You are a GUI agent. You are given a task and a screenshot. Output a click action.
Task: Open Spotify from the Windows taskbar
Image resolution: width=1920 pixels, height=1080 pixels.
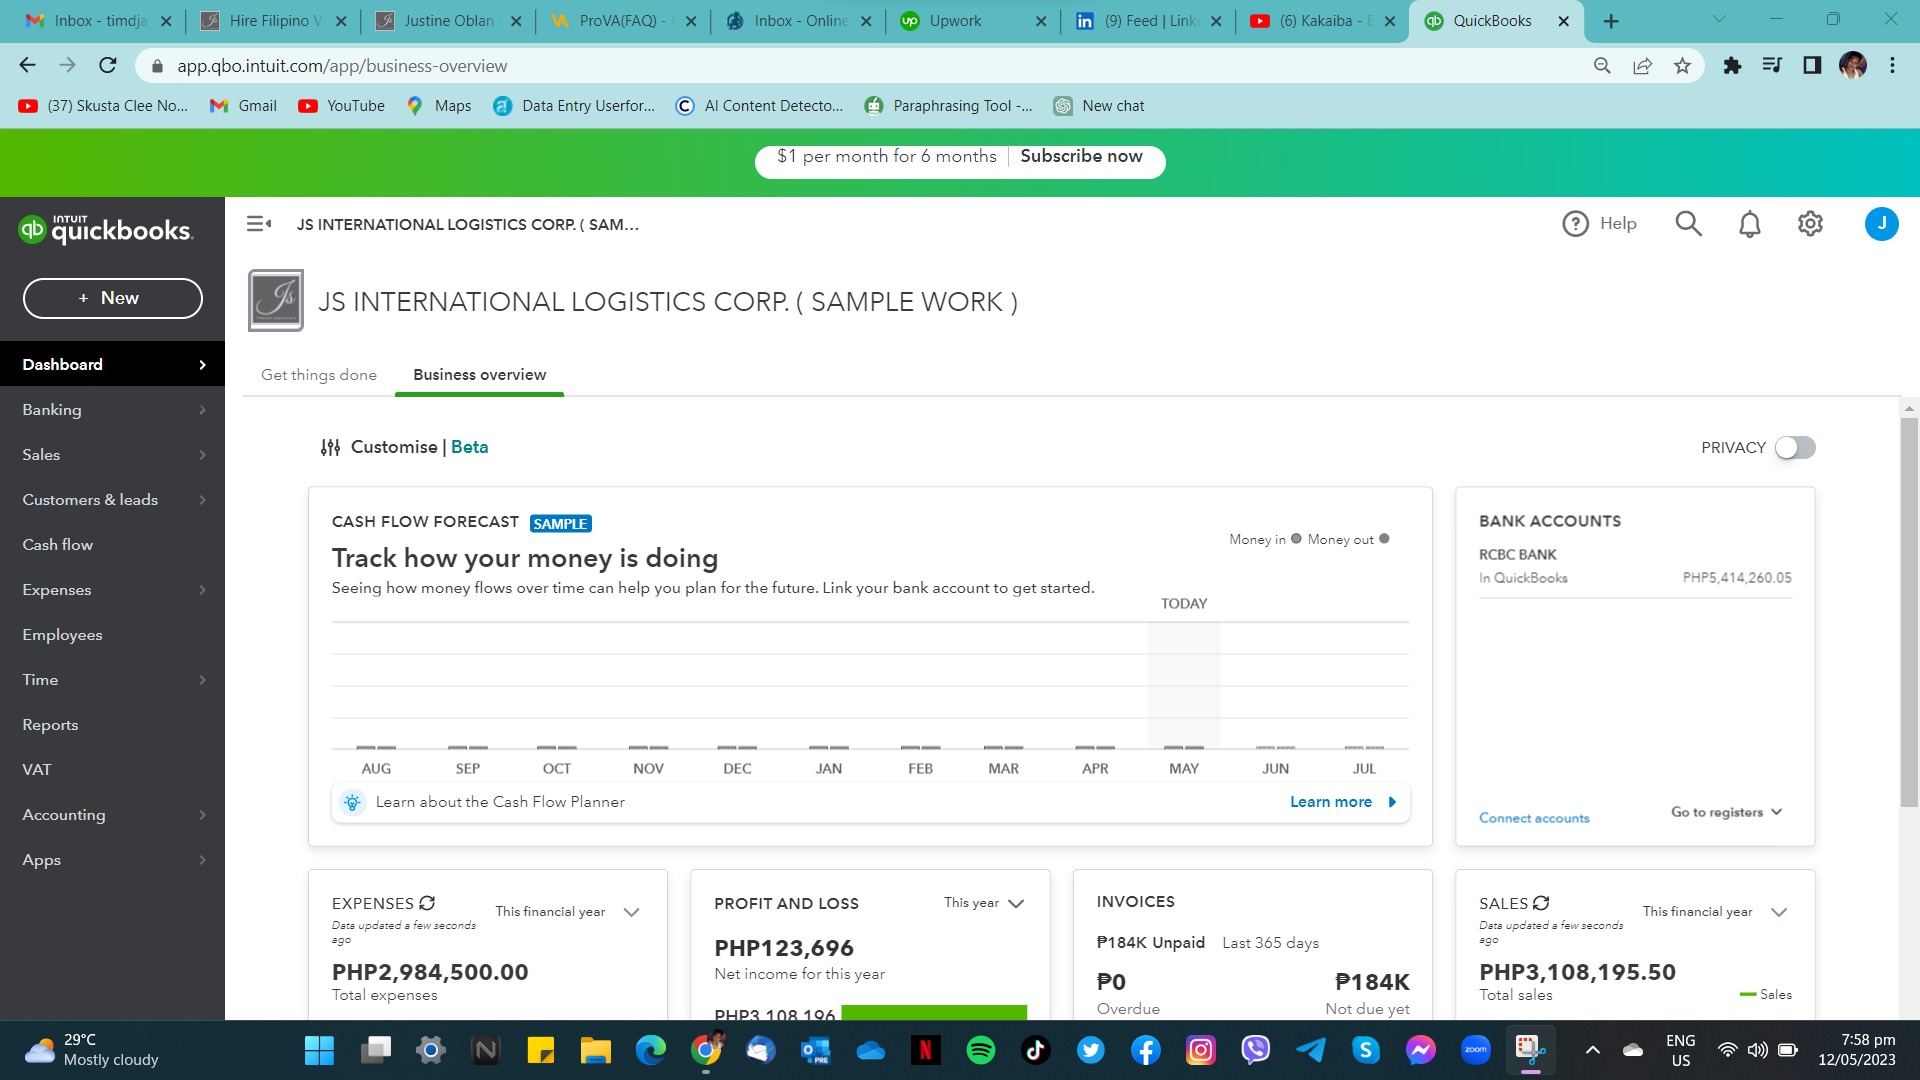pyautogui.click(x=980, y=1050)
